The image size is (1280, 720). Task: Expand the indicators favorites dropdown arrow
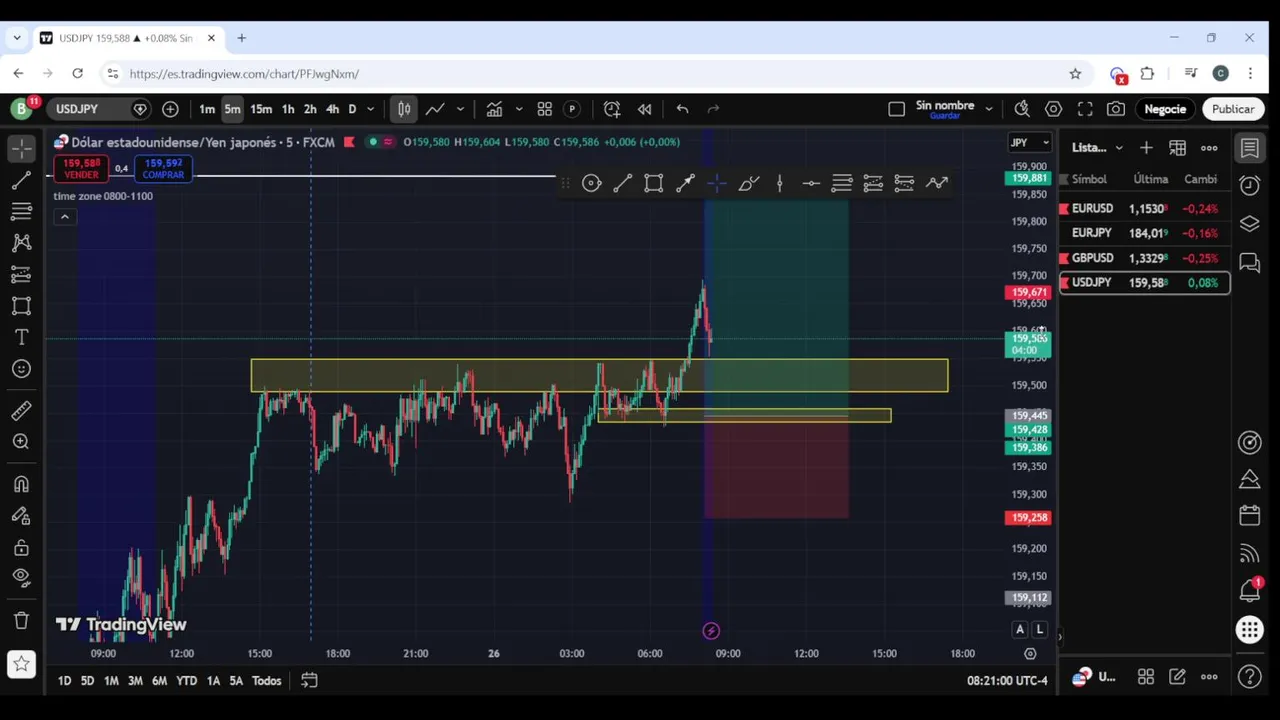(518, 109)
